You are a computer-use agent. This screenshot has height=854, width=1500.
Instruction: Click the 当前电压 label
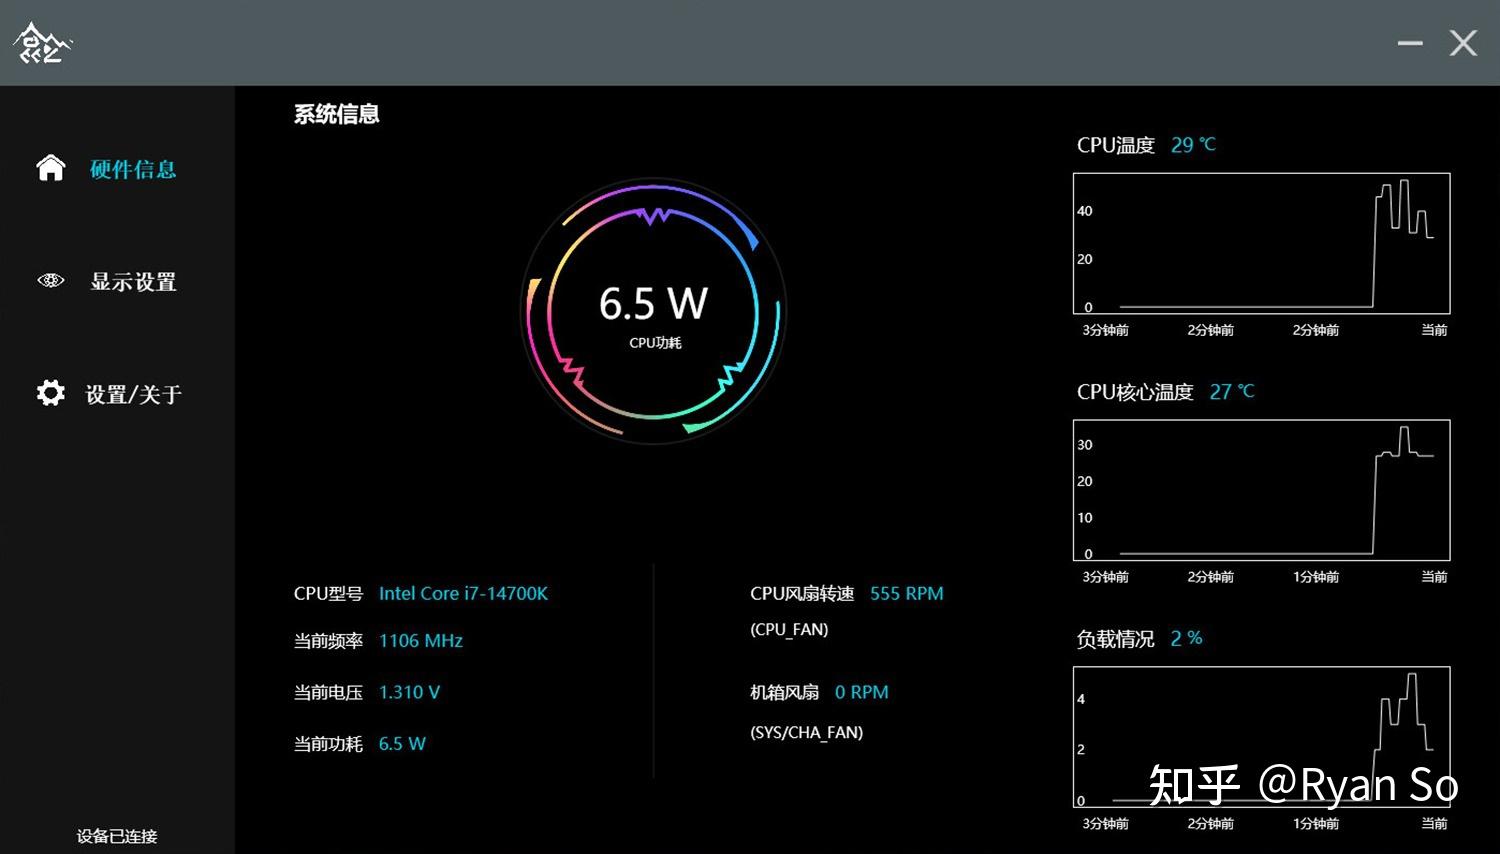click(x=328, y=692)
